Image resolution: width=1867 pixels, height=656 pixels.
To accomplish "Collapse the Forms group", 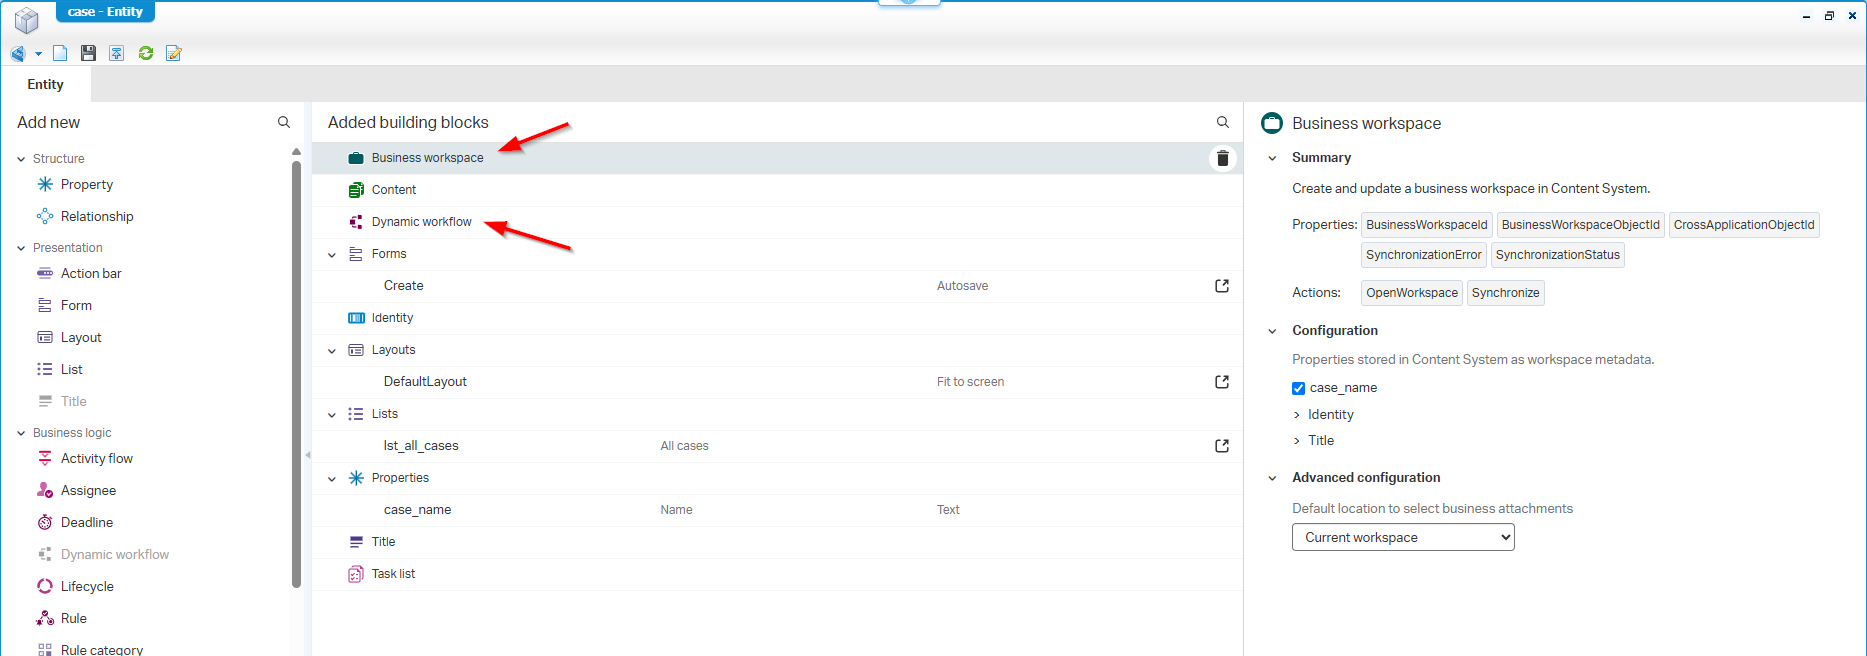I will pos(332,255).
